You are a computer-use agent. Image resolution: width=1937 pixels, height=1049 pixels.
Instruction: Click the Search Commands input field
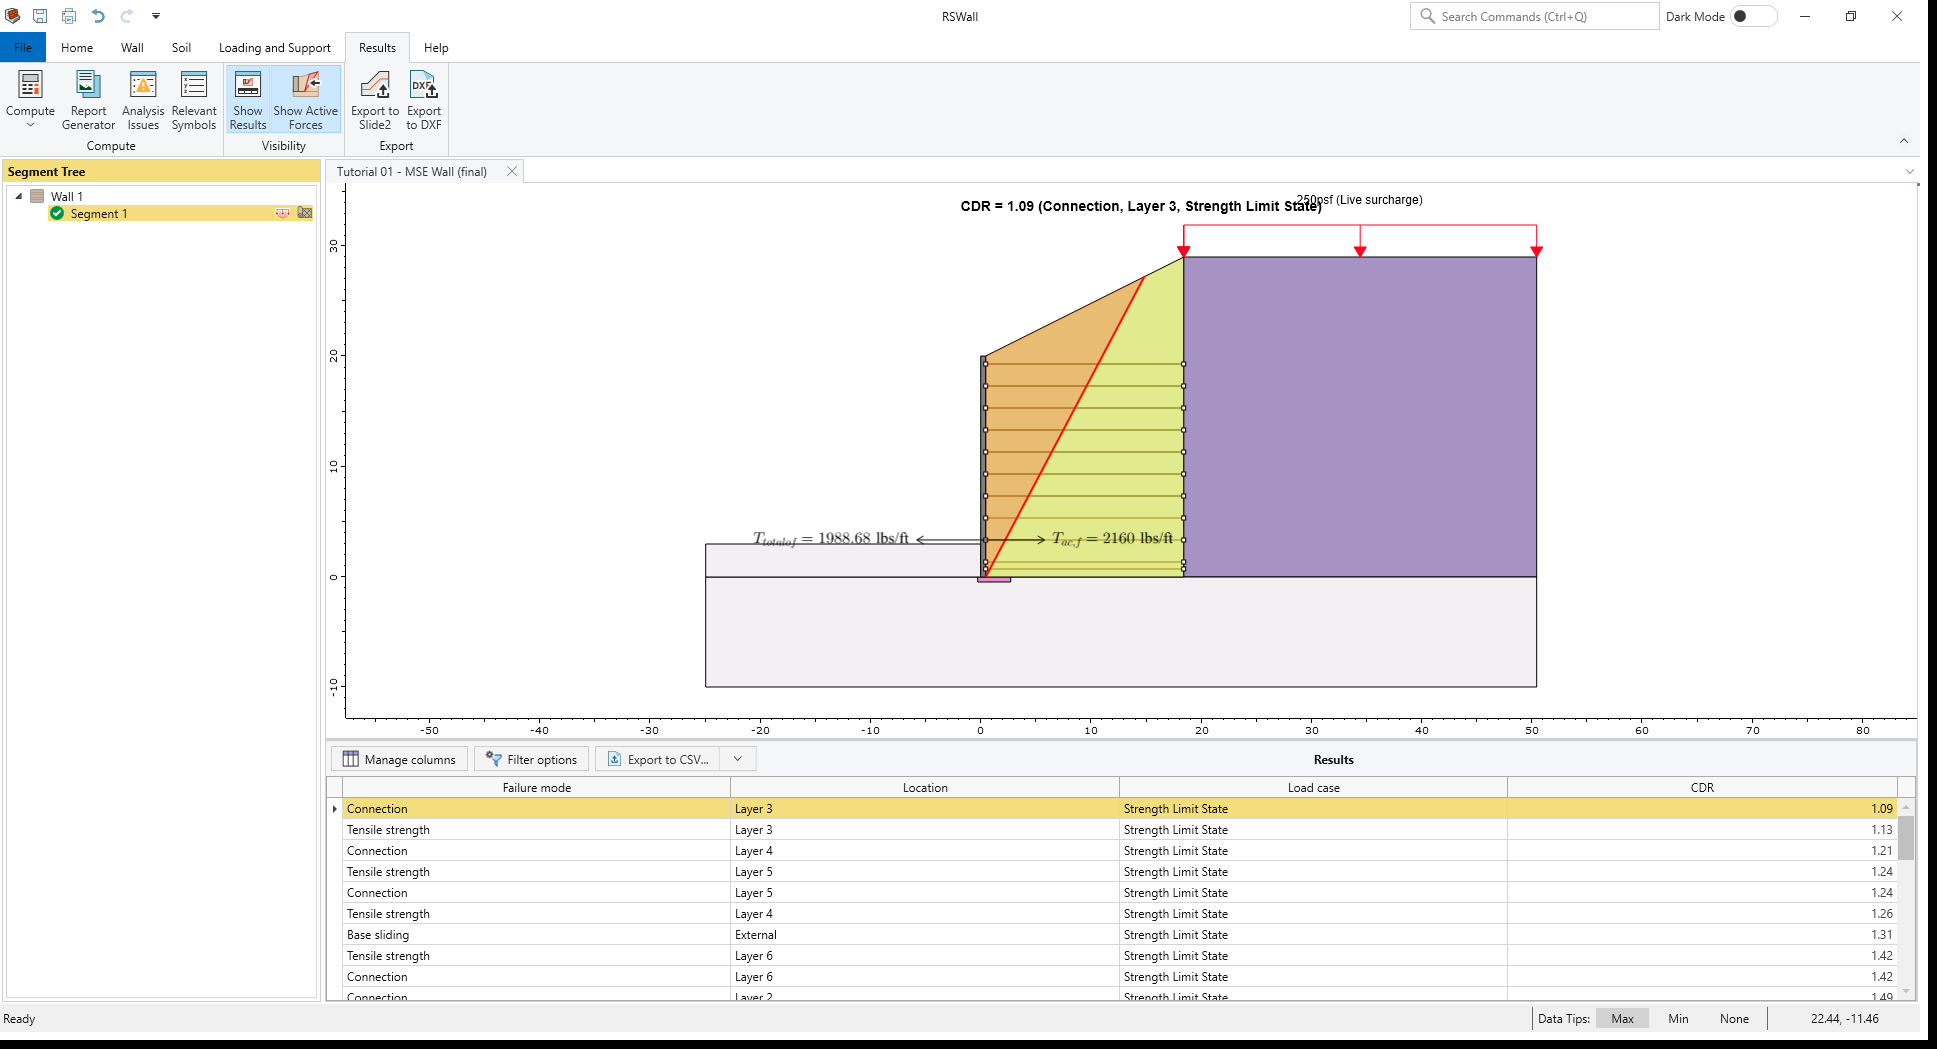pyautogui.click(x=1535, y=16)
